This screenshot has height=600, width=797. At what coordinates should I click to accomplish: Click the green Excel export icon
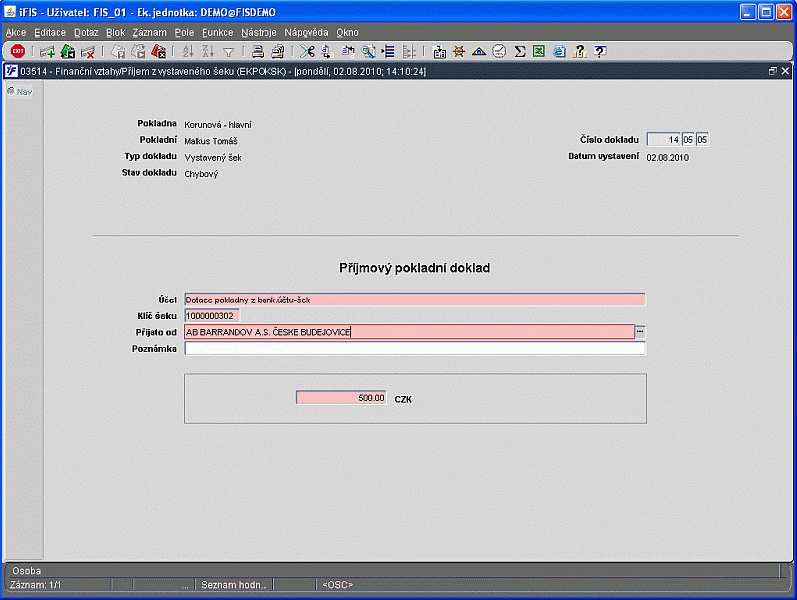[539, 51]
